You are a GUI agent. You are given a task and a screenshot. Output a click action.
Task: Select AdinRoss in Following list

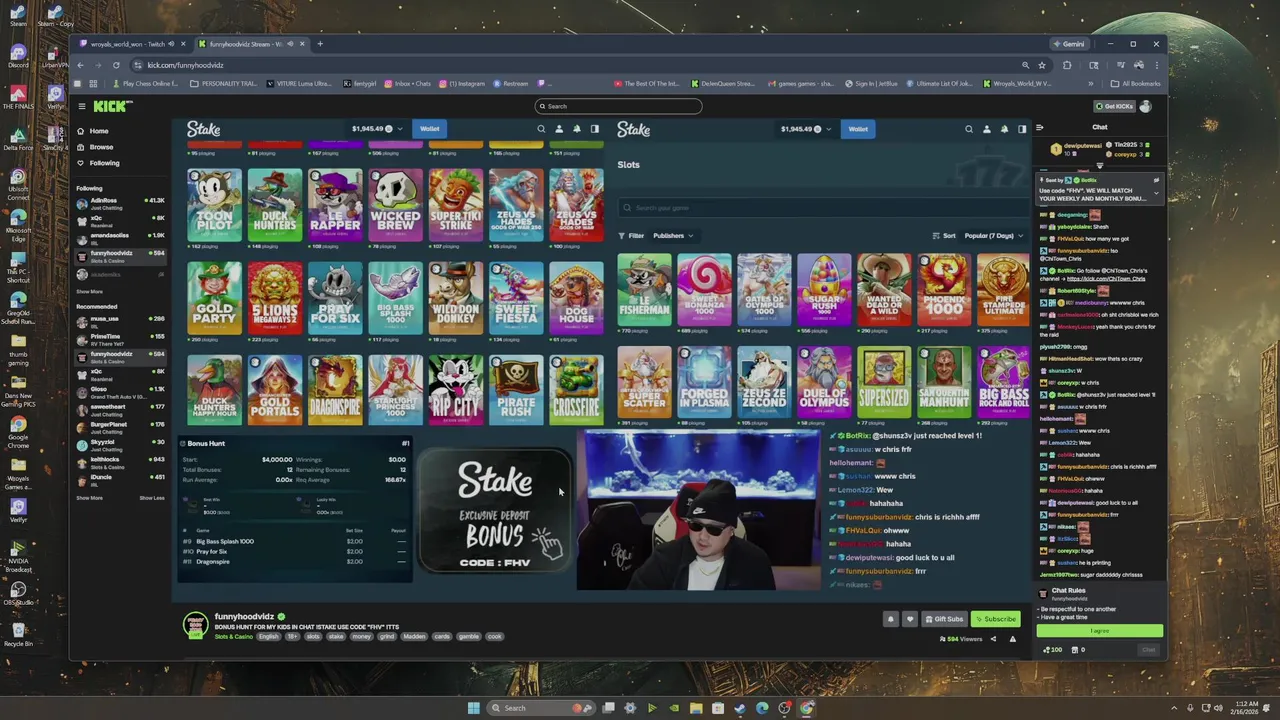120,202
